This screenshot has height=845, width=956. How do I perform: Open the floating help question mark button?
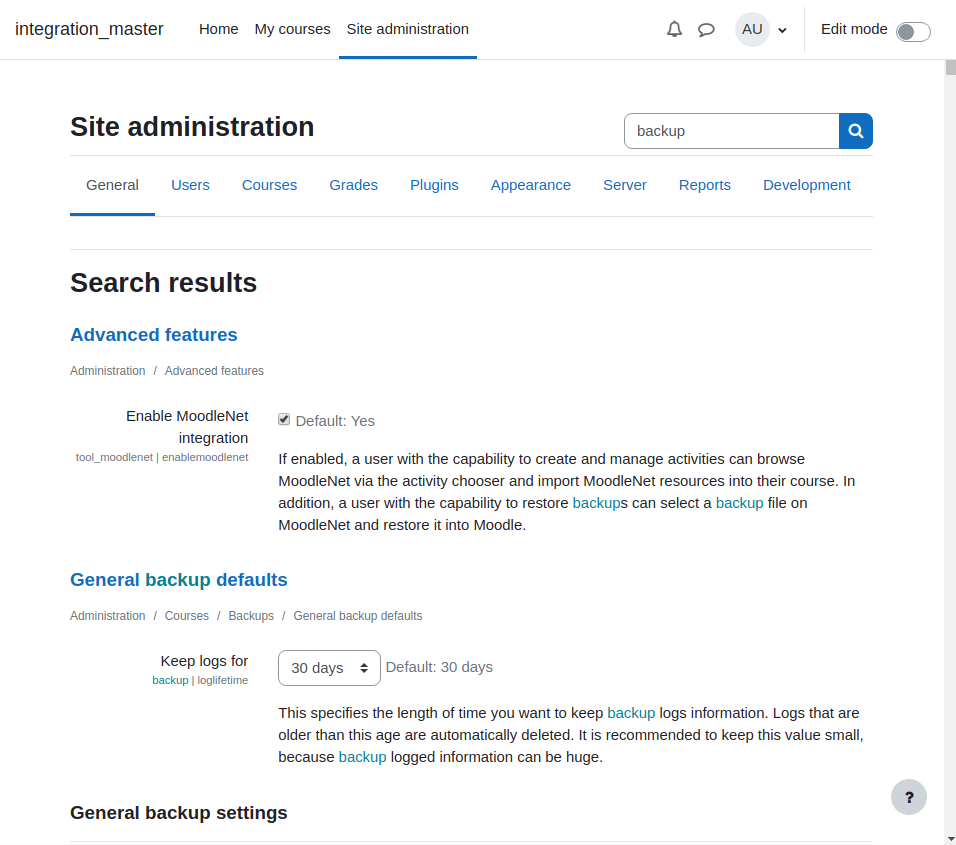pos(908,797)
